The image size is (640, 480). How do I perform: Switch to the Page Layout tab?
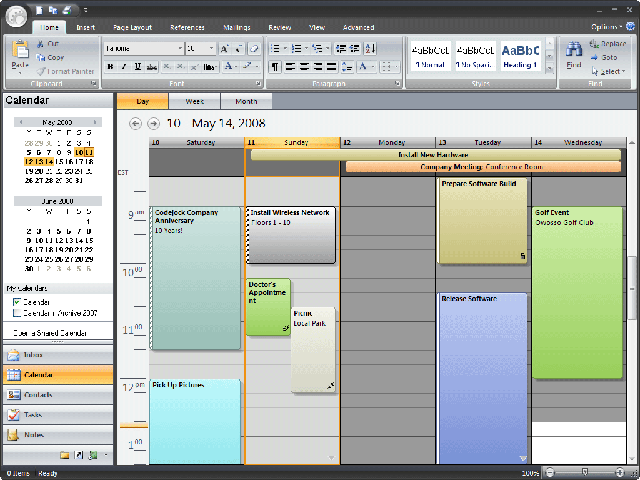pyautogui.click(x=133, y=27)
